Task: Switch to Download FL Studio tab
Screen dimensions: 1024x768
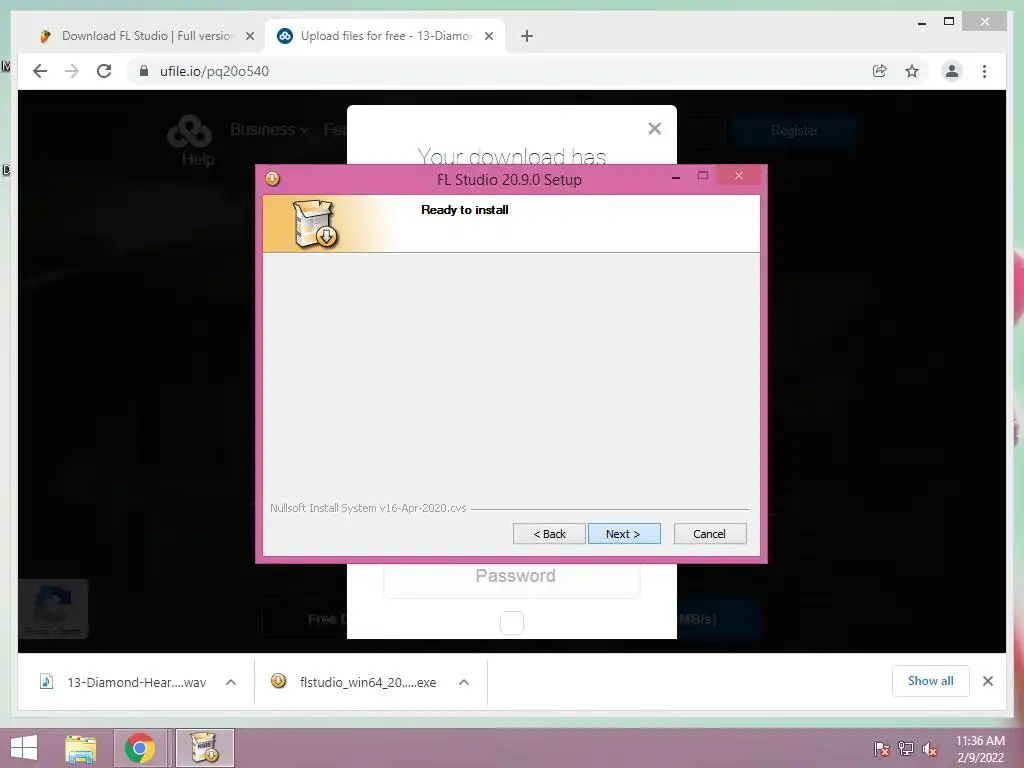Action: pyautogui.click(x=147, y=36)
